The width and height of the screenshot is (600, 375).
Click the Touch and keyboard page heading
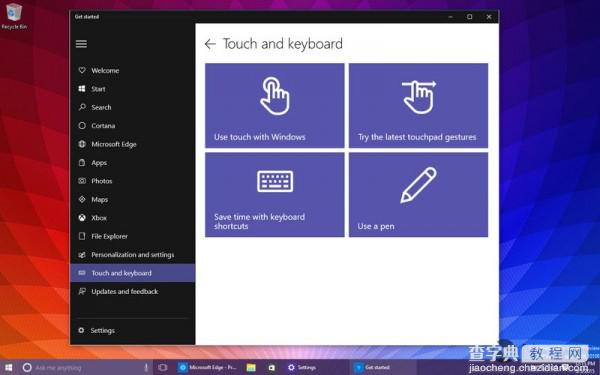pos(283,44)
